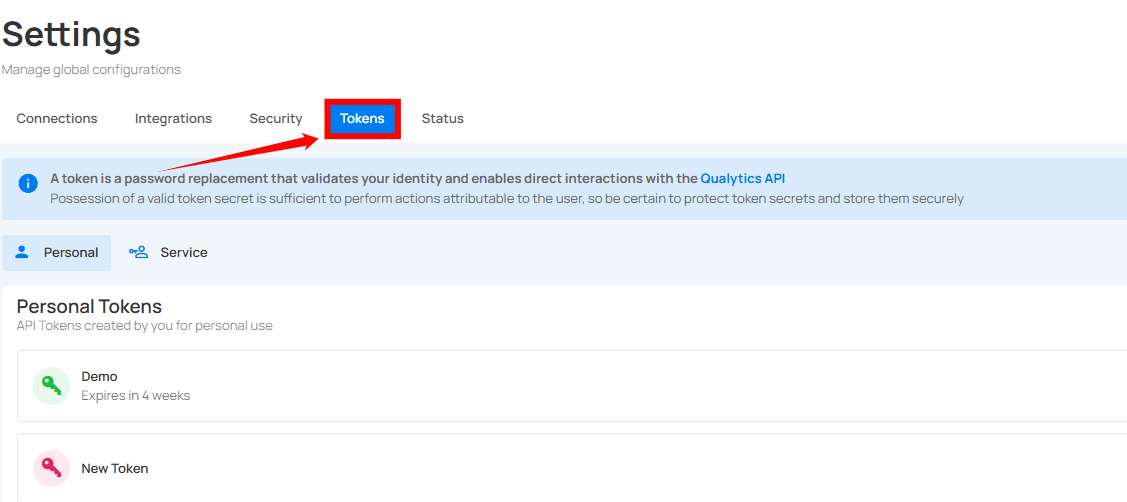Select the Personal tokens label

coord(71,252)
